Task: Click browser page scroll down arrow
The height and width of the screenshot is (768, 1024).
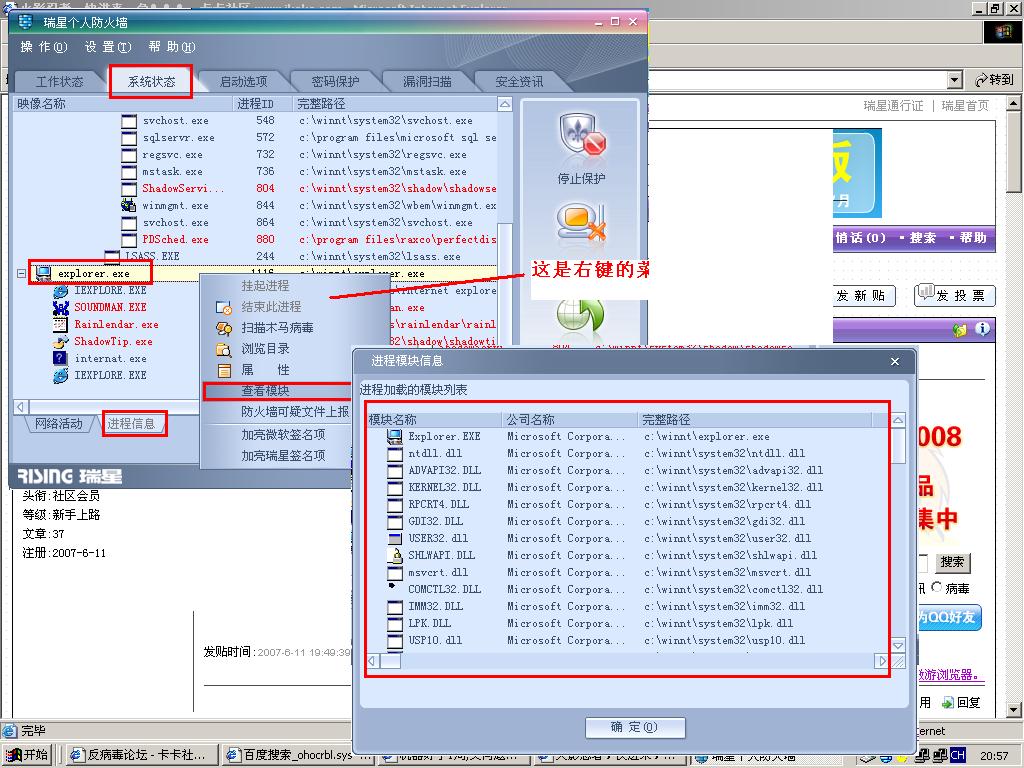Action: point(1013,709)
